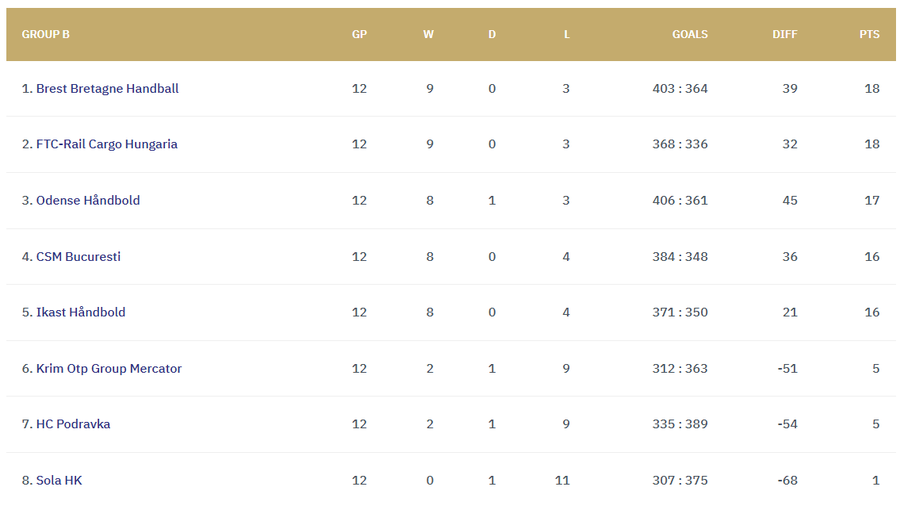Open Brest Bretagne Handball team link
900x506 pixels.
107,89
